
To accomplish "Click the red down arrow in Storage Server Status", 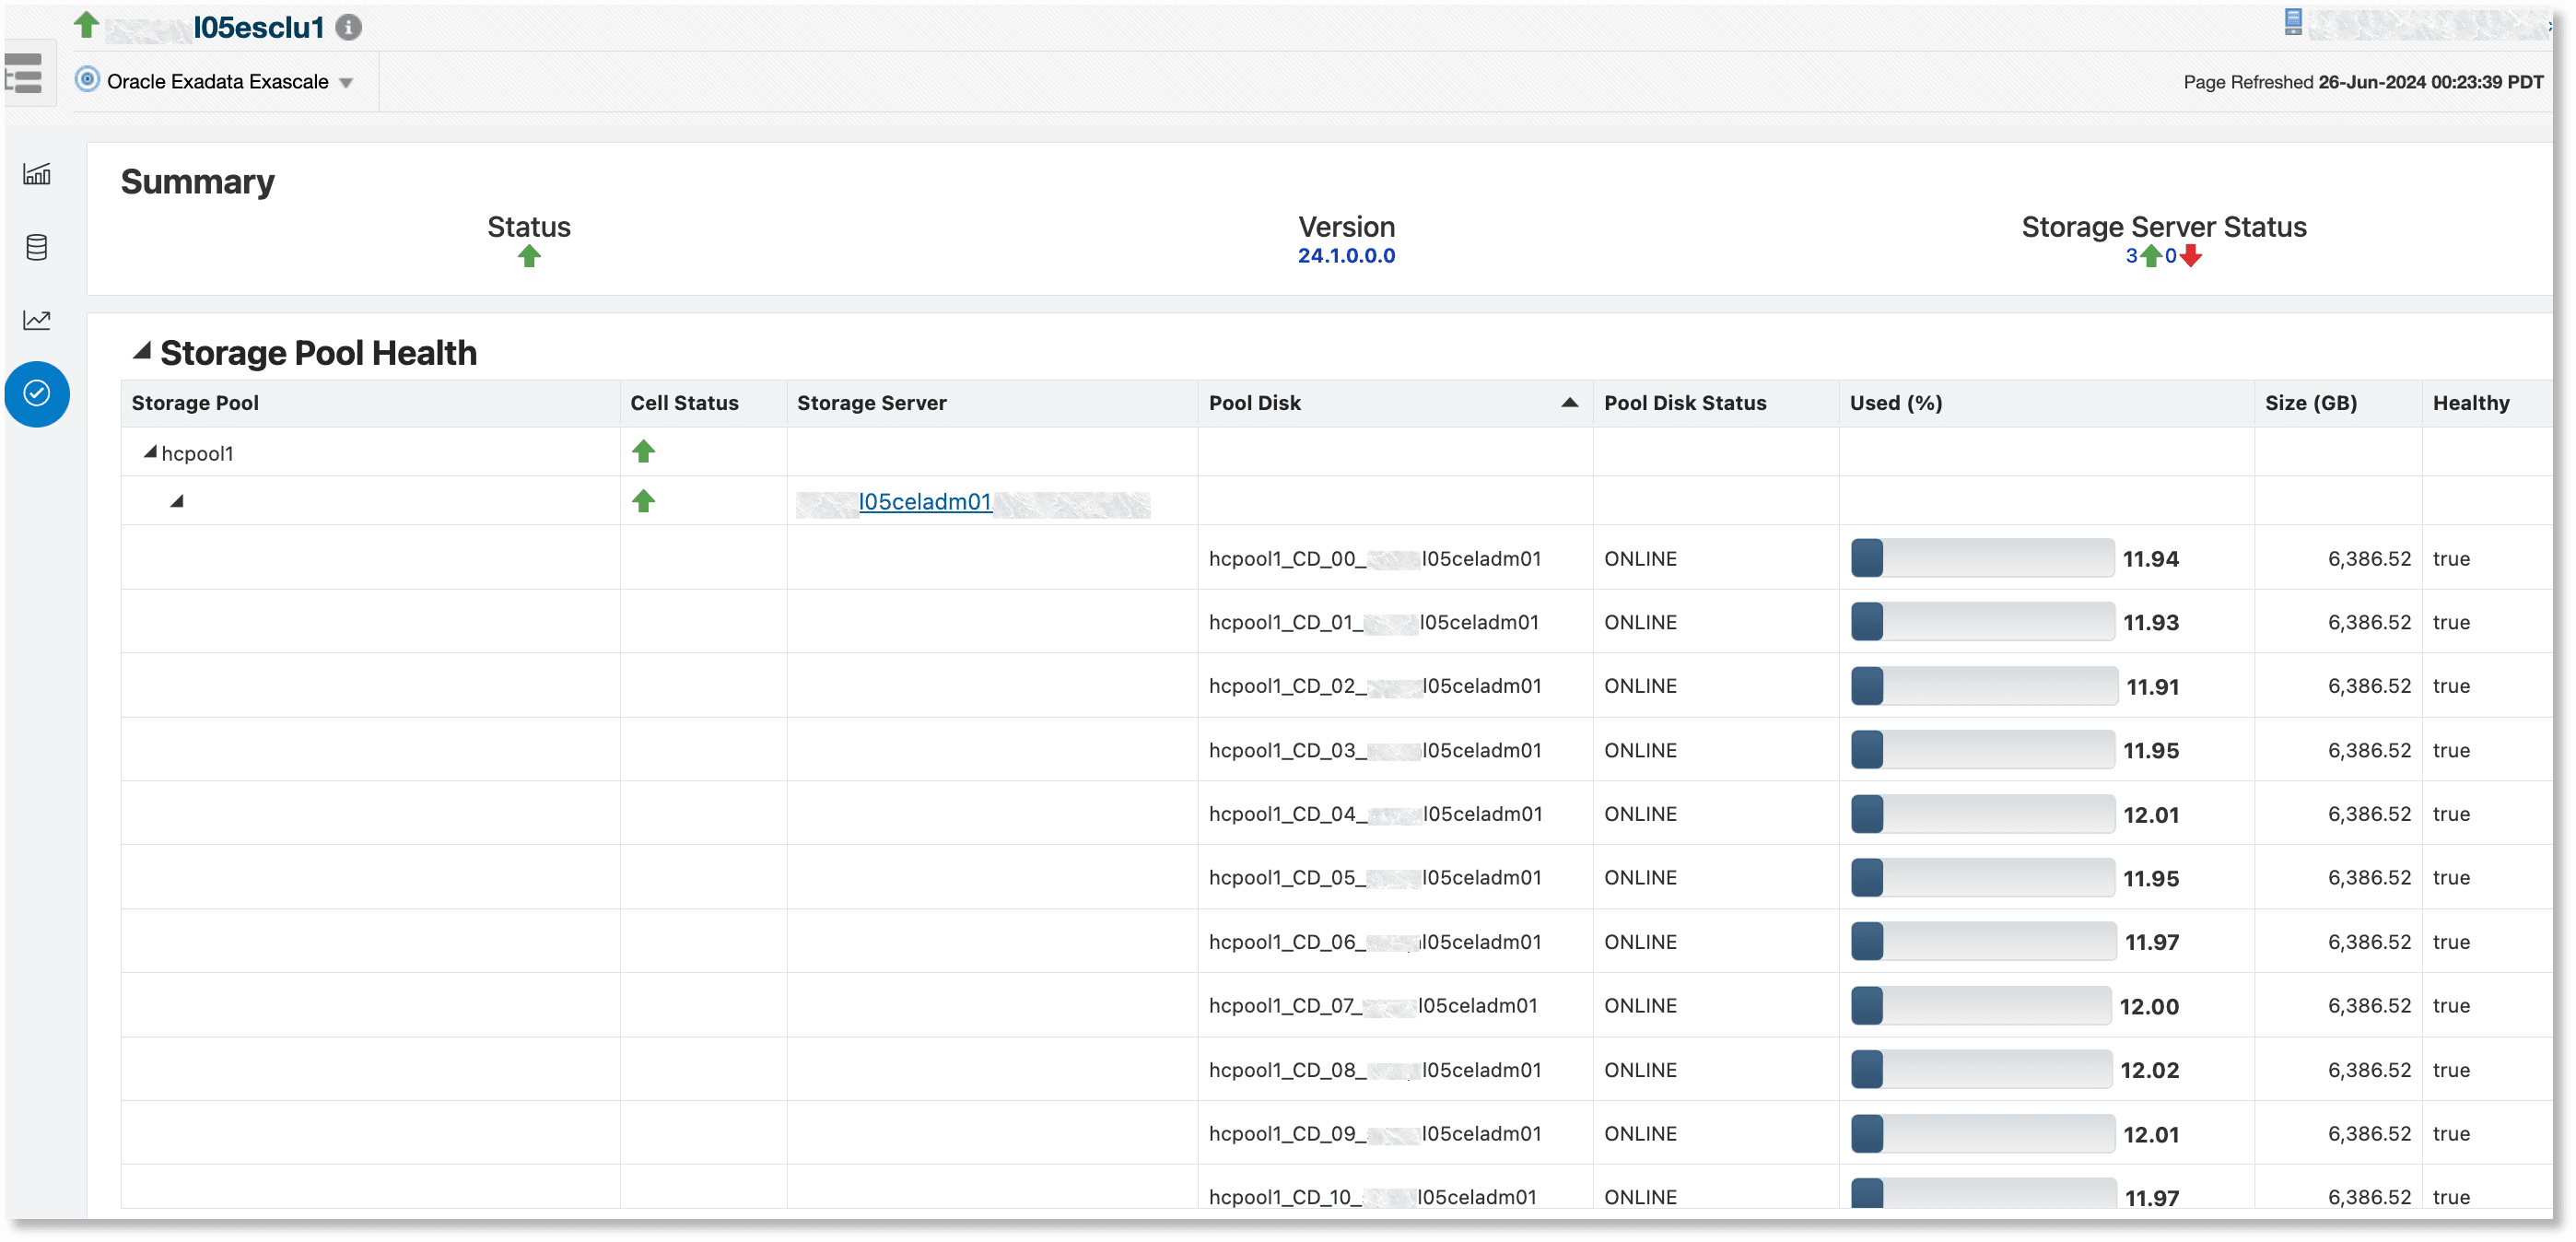I will click(x=2191, y=257).
